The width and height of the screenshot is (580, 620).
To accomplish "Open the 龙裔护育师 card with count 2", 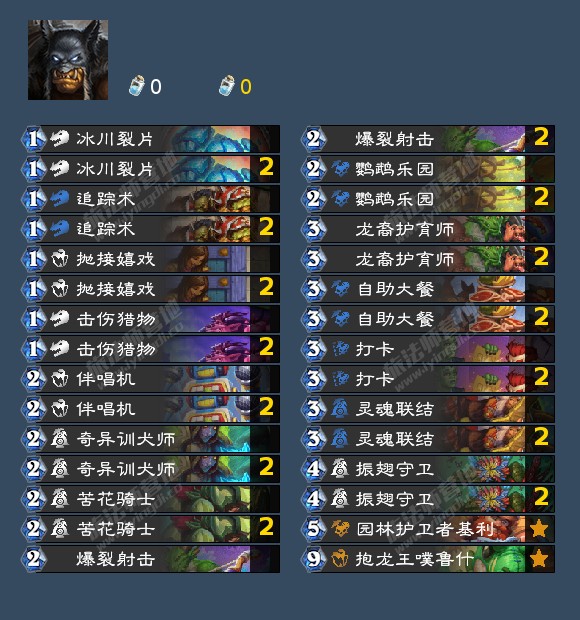I will [x=428, y=259].
